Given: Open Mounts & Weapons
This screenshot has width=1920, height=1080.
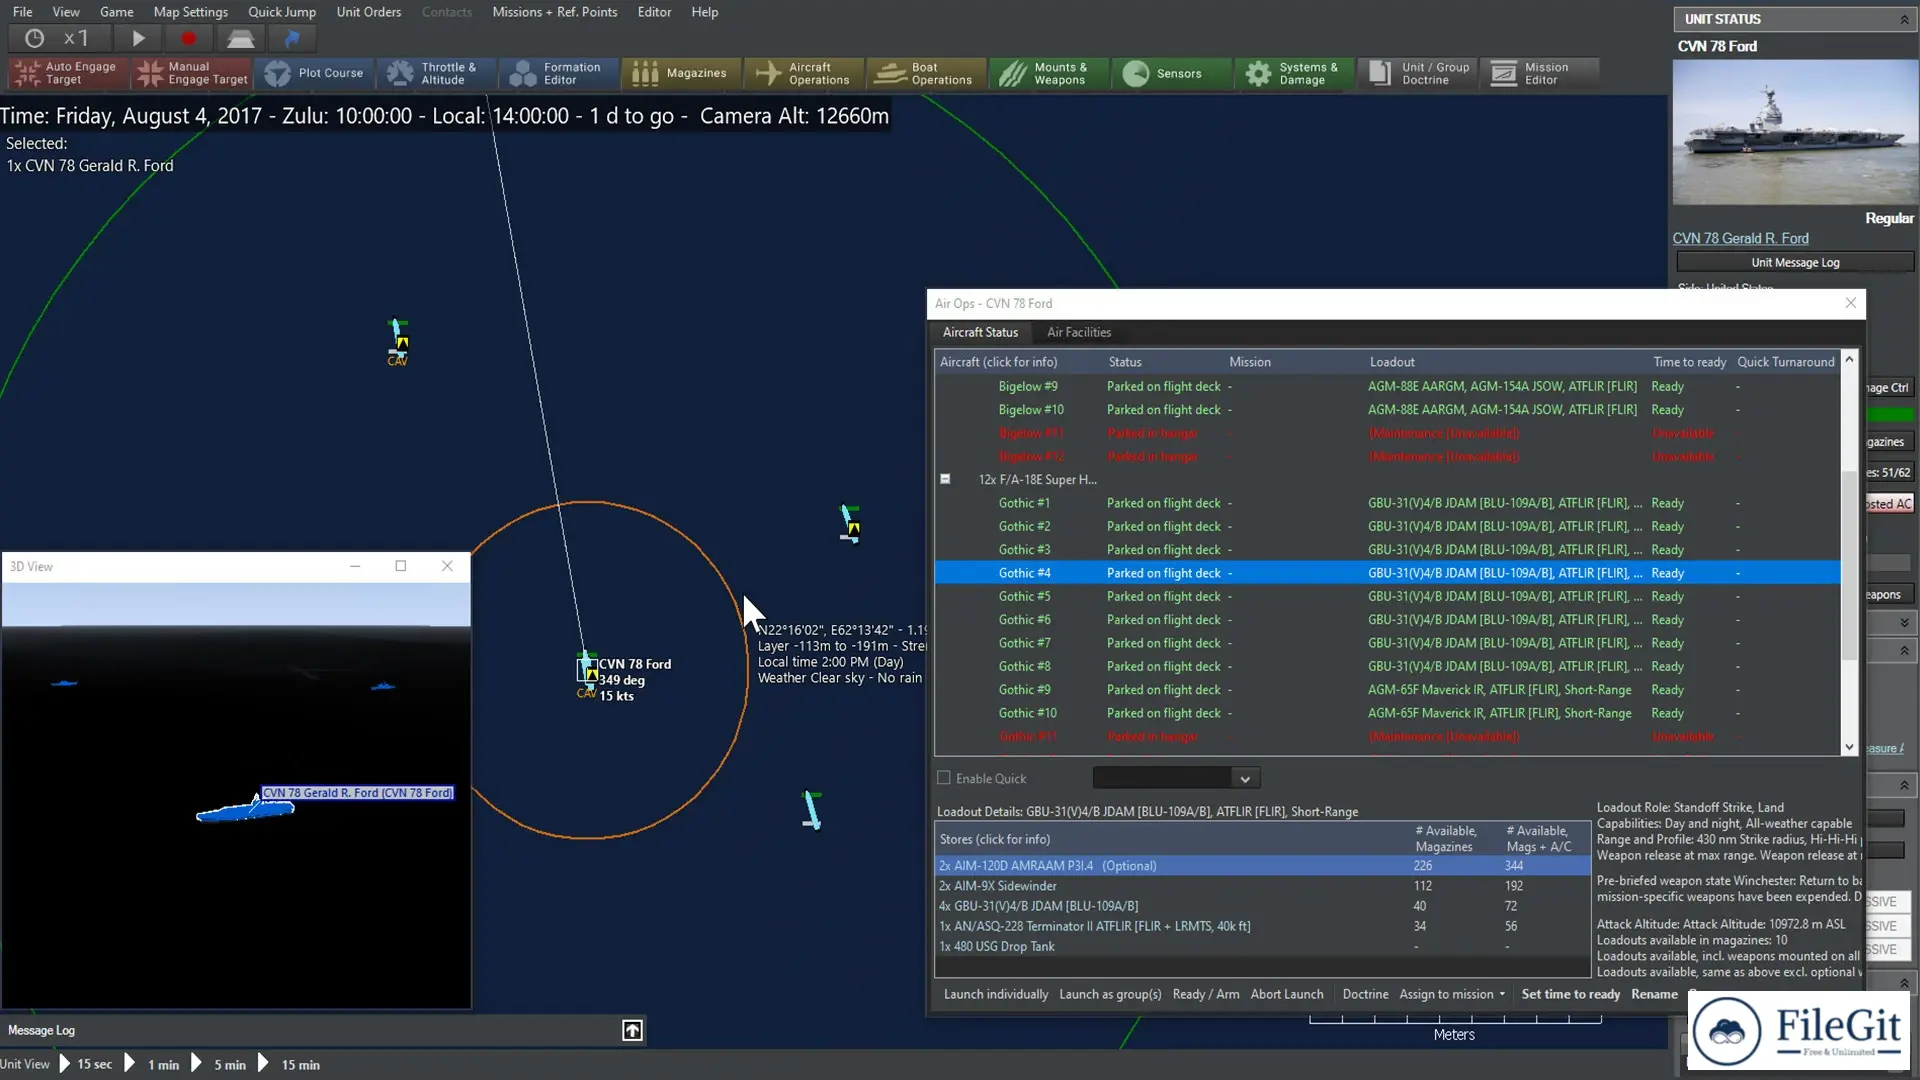Looking at the screenshot, I should tap(1050, 73).
